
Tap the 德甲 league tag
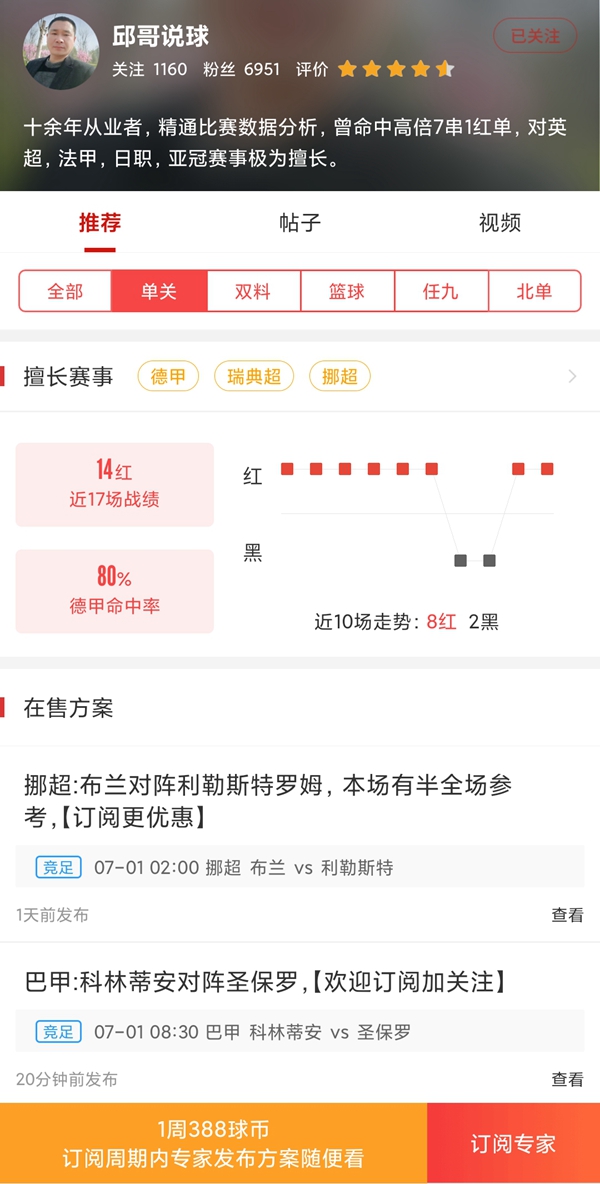(x=168, y=377)
